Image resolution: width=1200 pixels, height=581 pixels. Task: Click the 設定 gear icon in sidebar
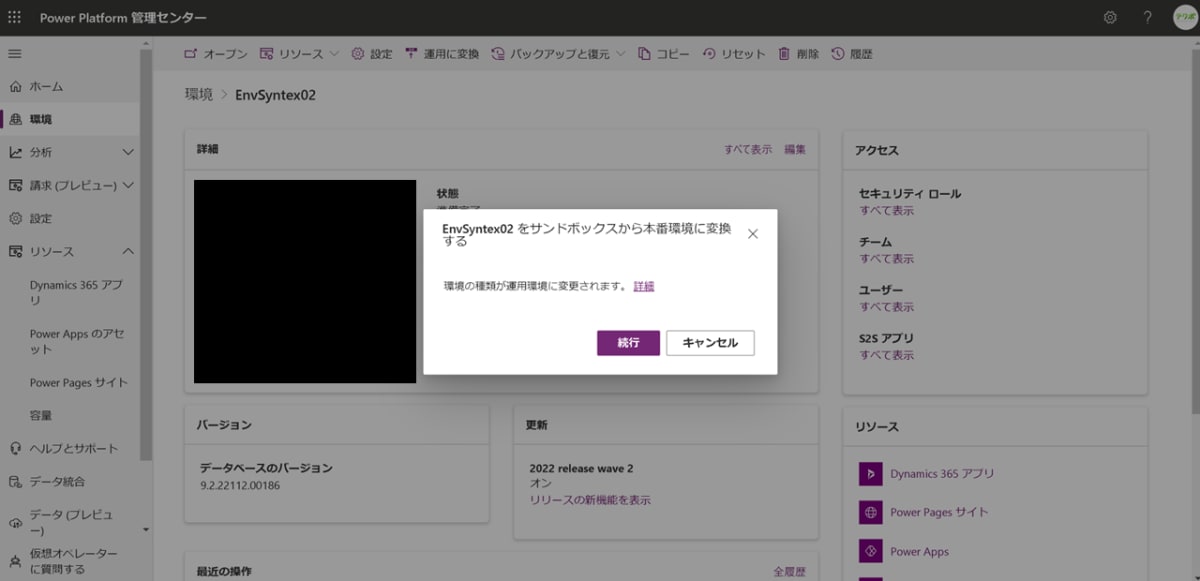[x=15, y=218]
